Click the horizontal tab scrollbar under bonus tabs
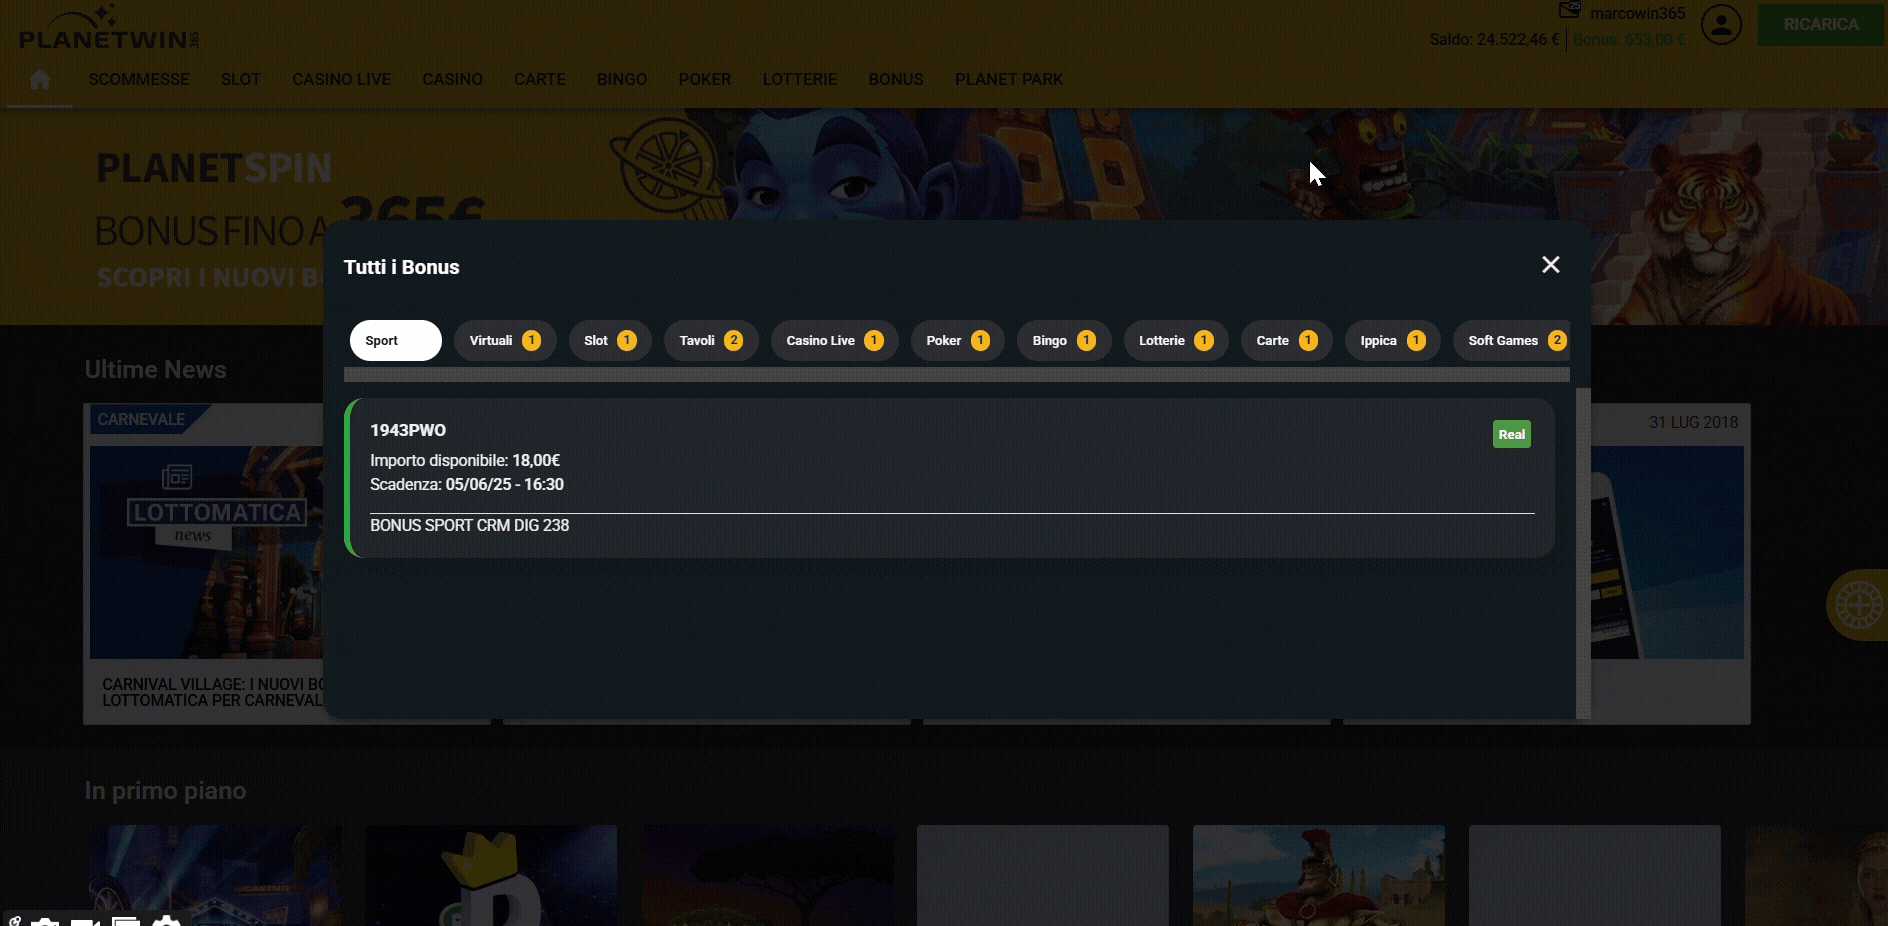1888x926 pixels. click(x=956, y=374)
